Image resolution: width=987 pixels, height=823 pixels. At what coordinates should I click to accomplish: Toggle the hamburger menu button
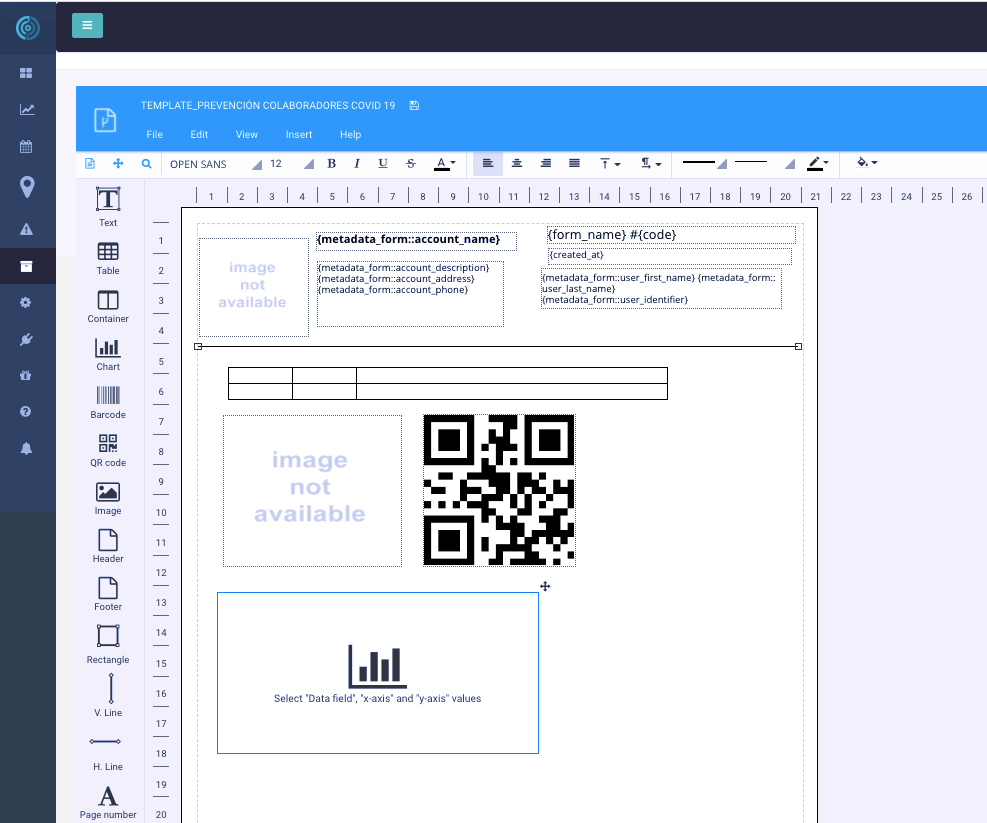click(x=87, y=26)
